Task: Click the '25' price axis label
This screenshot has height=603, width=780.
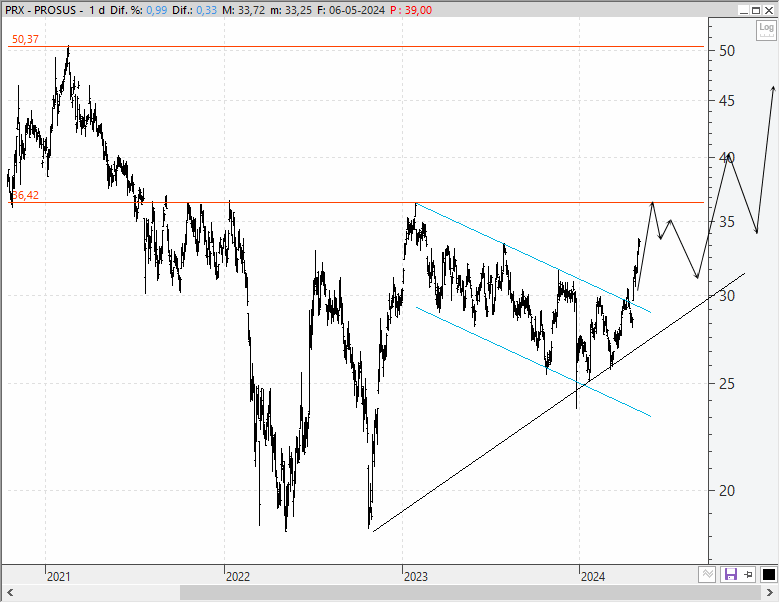Action: [x=727, y=384]
